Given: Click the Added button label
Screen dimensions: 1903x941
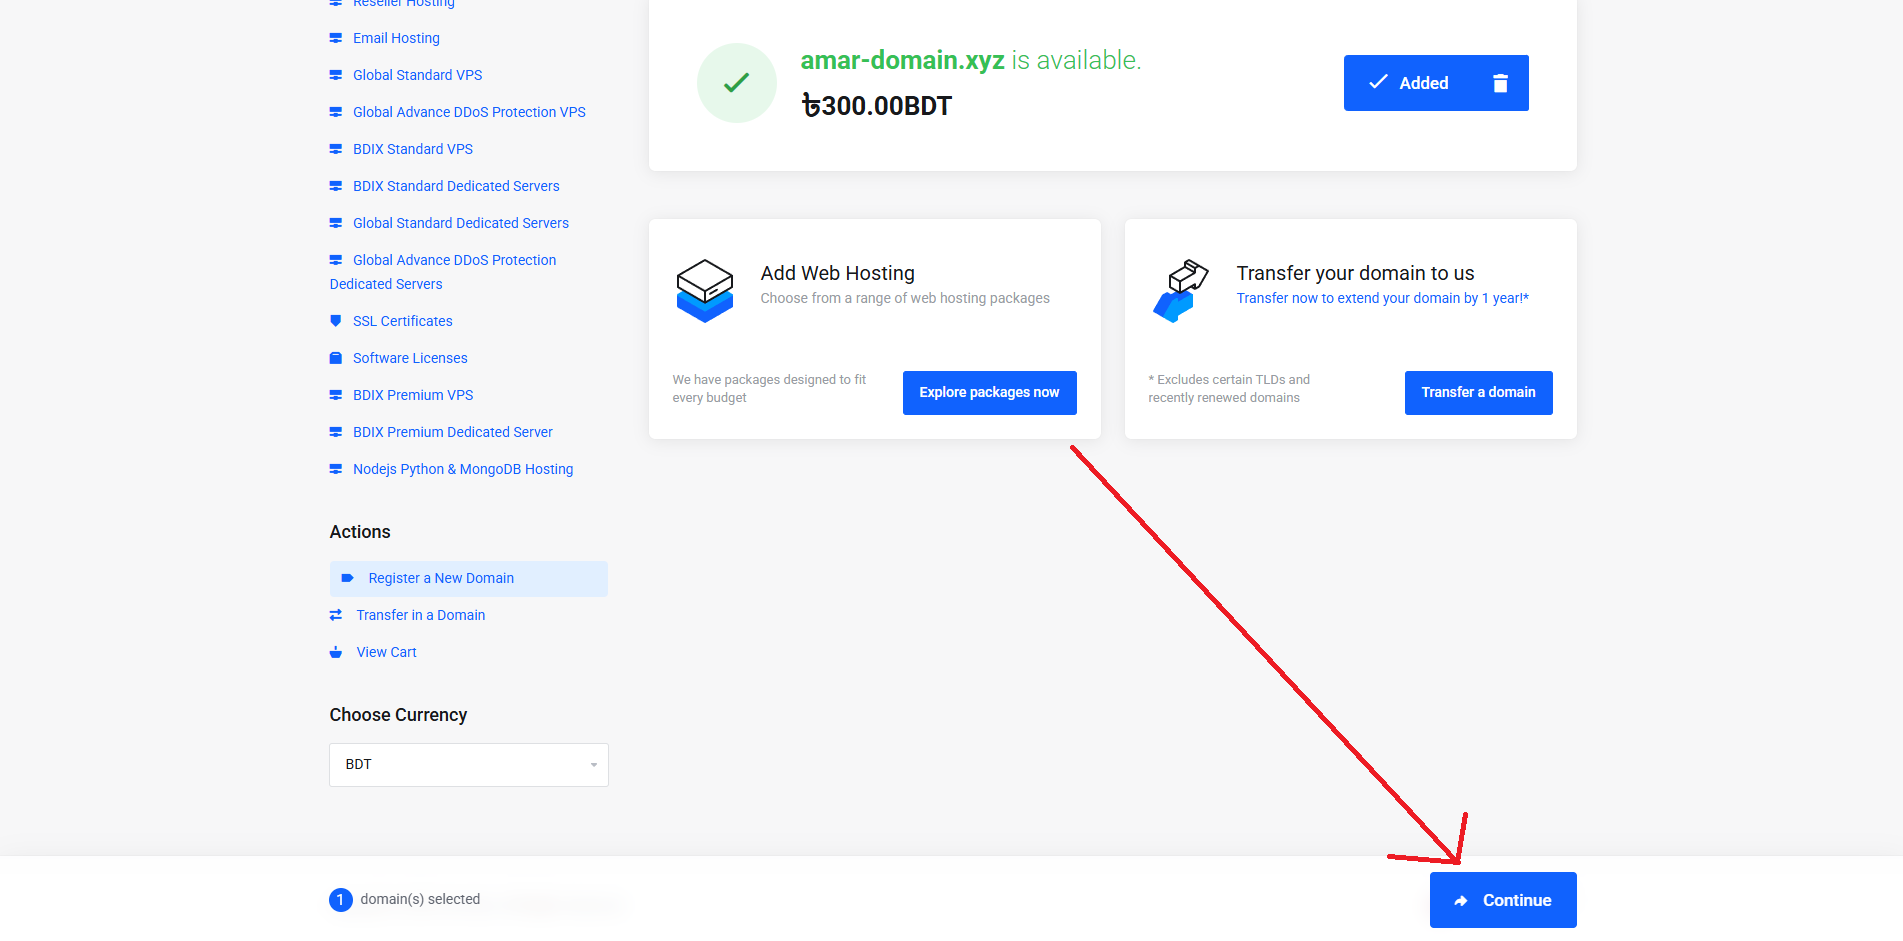Looking at the screenshot, I should [1424, 83].
